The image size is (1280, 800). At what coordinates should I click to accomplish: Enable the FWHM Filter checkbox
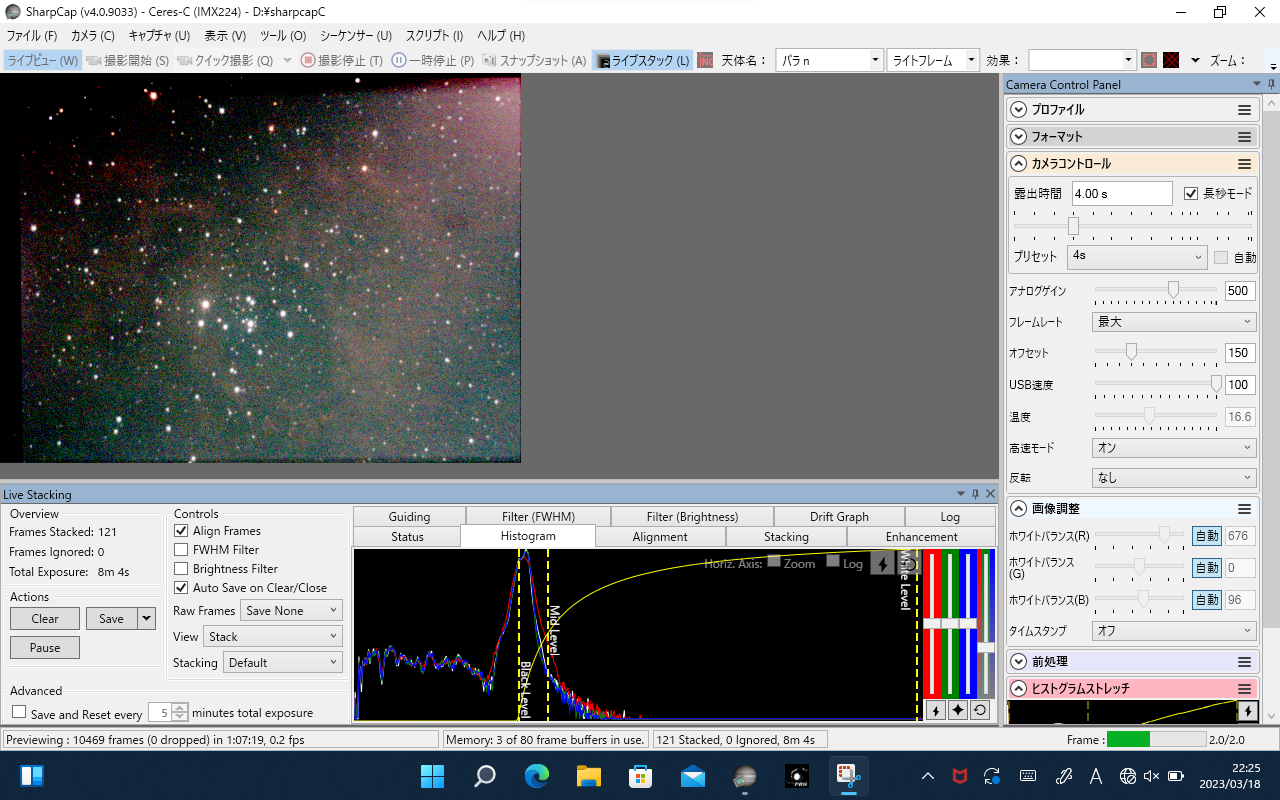click(181, 550)
